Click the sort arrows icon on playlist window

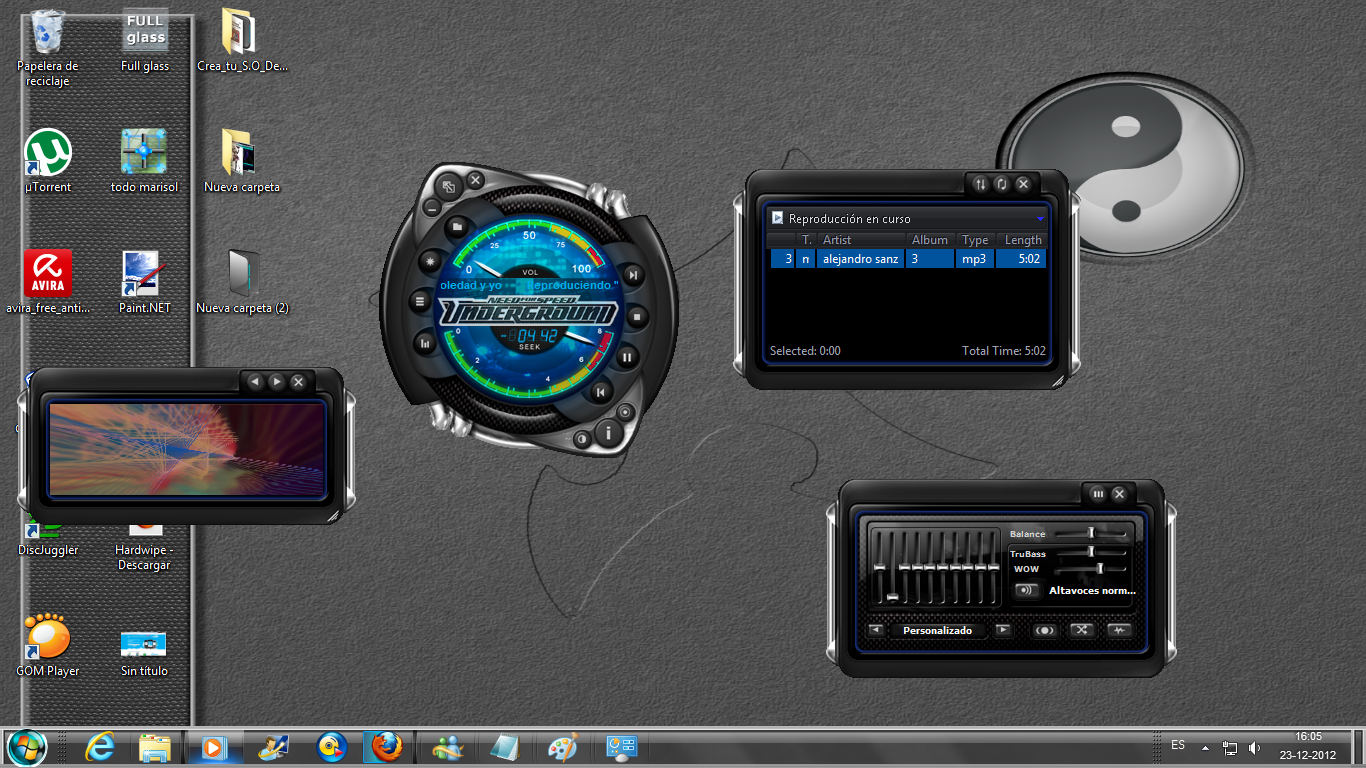coord(978,183)
